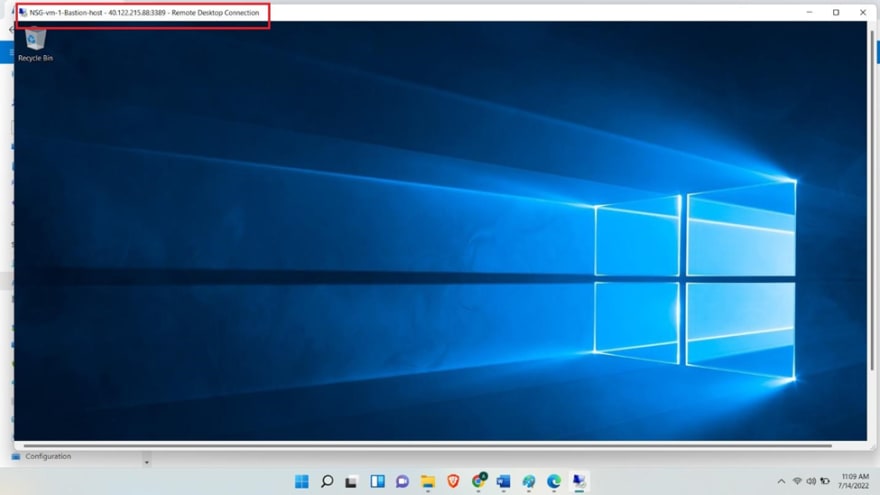Launch Teams Chat from taskbar
The image size is (880, 495).
click(x=402, y=481)
